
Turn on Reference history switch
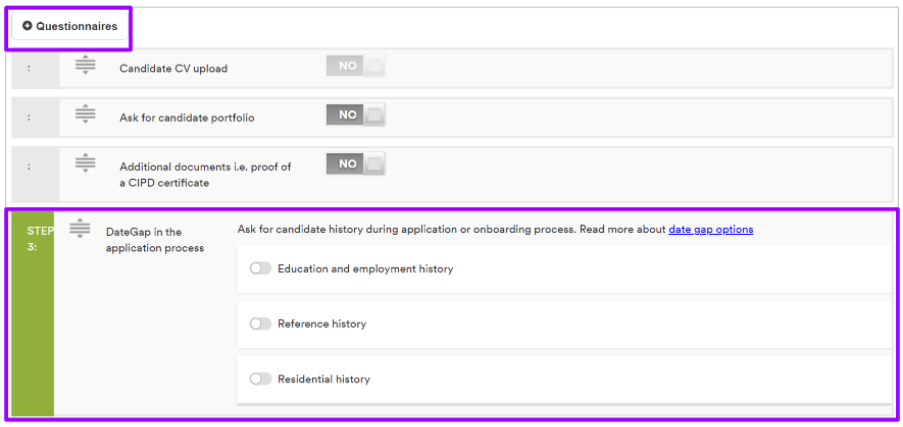[261, 324]
